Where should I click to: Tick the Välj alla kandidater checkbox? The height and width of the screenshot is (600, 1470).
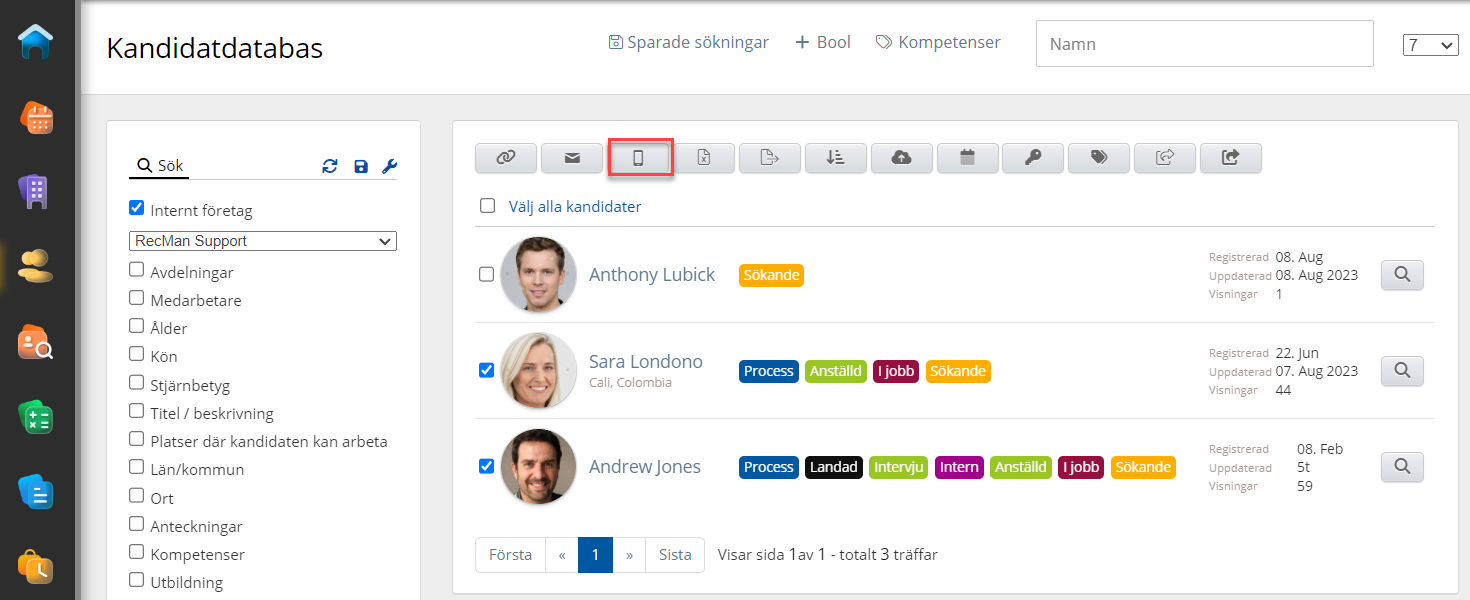tap(487, 206)
